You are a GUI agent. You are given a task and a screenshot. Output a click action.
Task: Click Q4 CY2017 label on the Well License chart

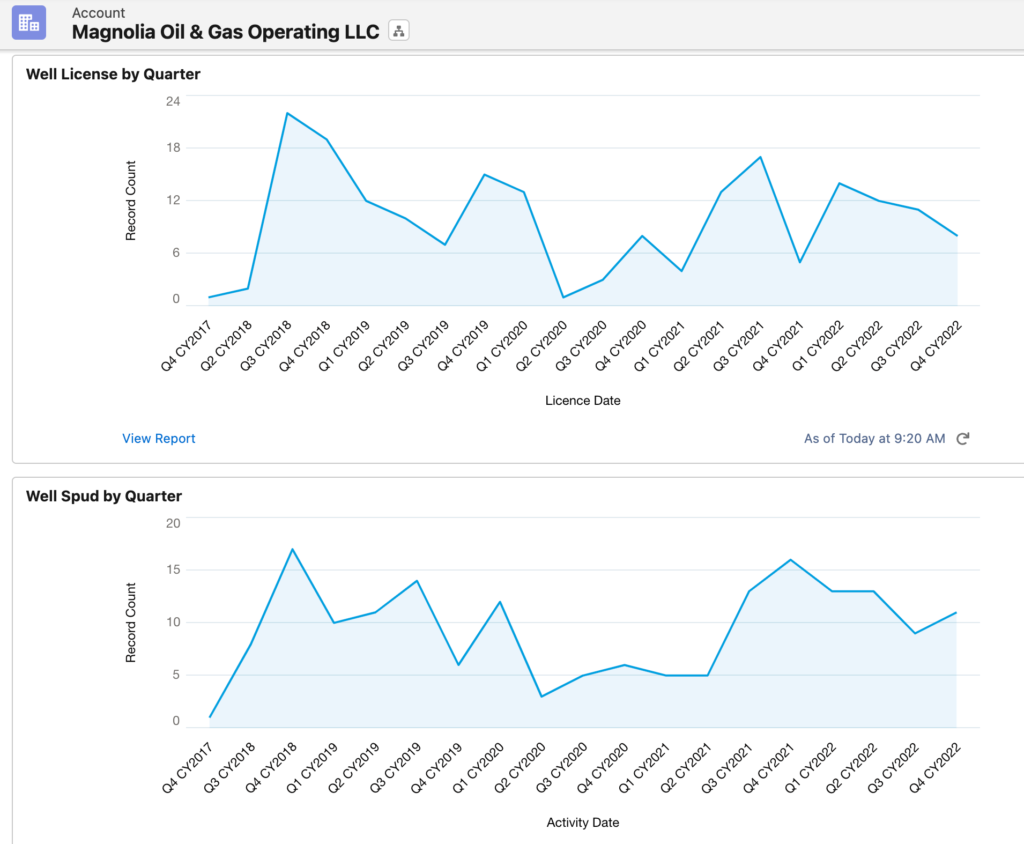coord(186,346)
